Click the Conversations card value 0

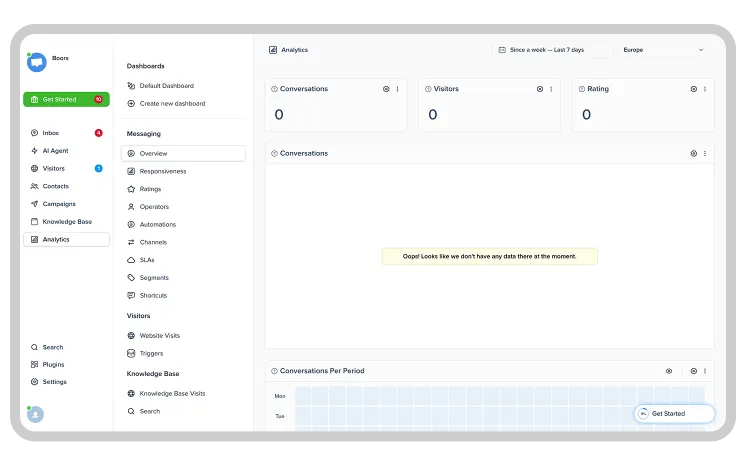[279, 115]
